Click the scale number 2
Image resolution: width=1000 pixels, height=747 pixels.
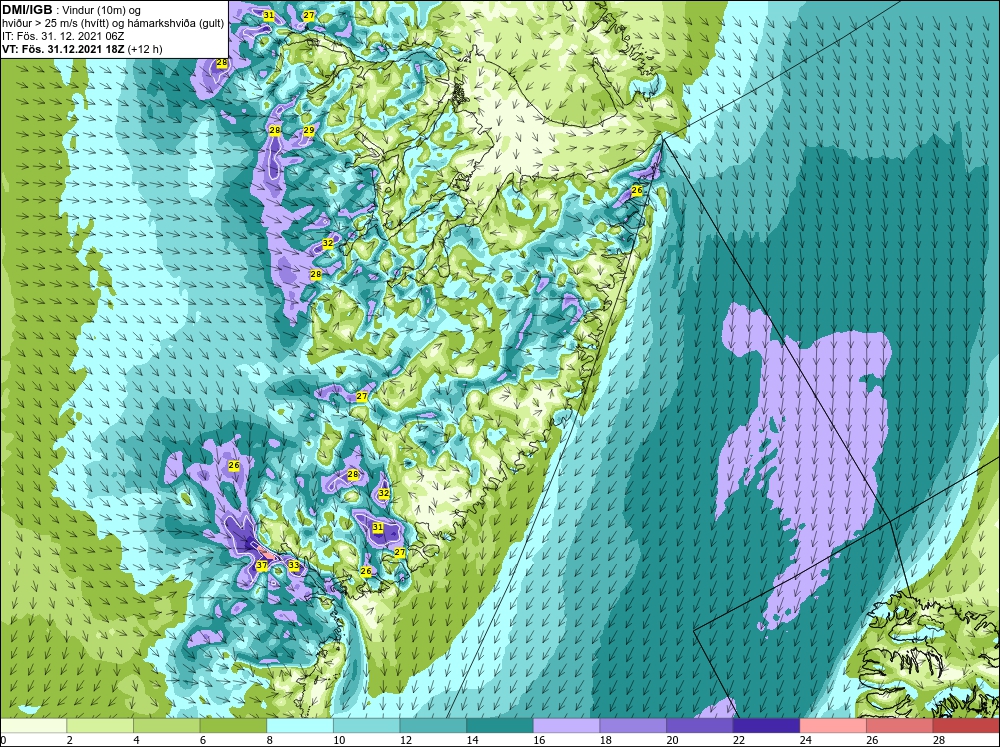pos(70,740)
